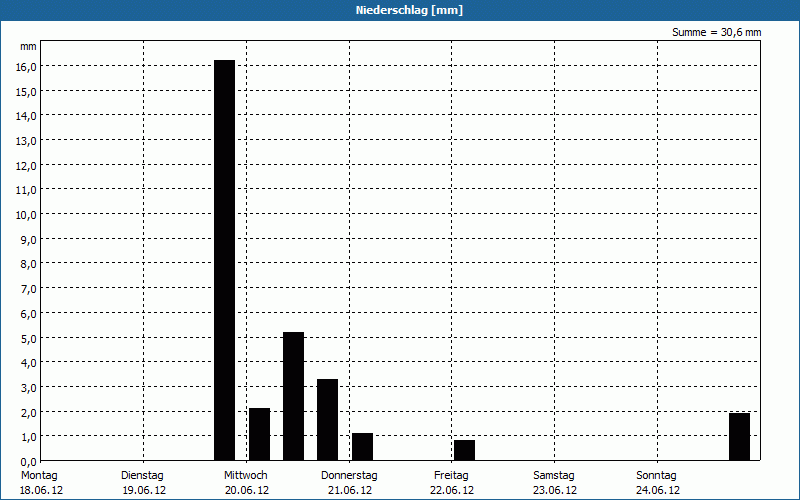Click the date 20.06.12
Viewport: 800px width, 500px height.
[247, 490]
